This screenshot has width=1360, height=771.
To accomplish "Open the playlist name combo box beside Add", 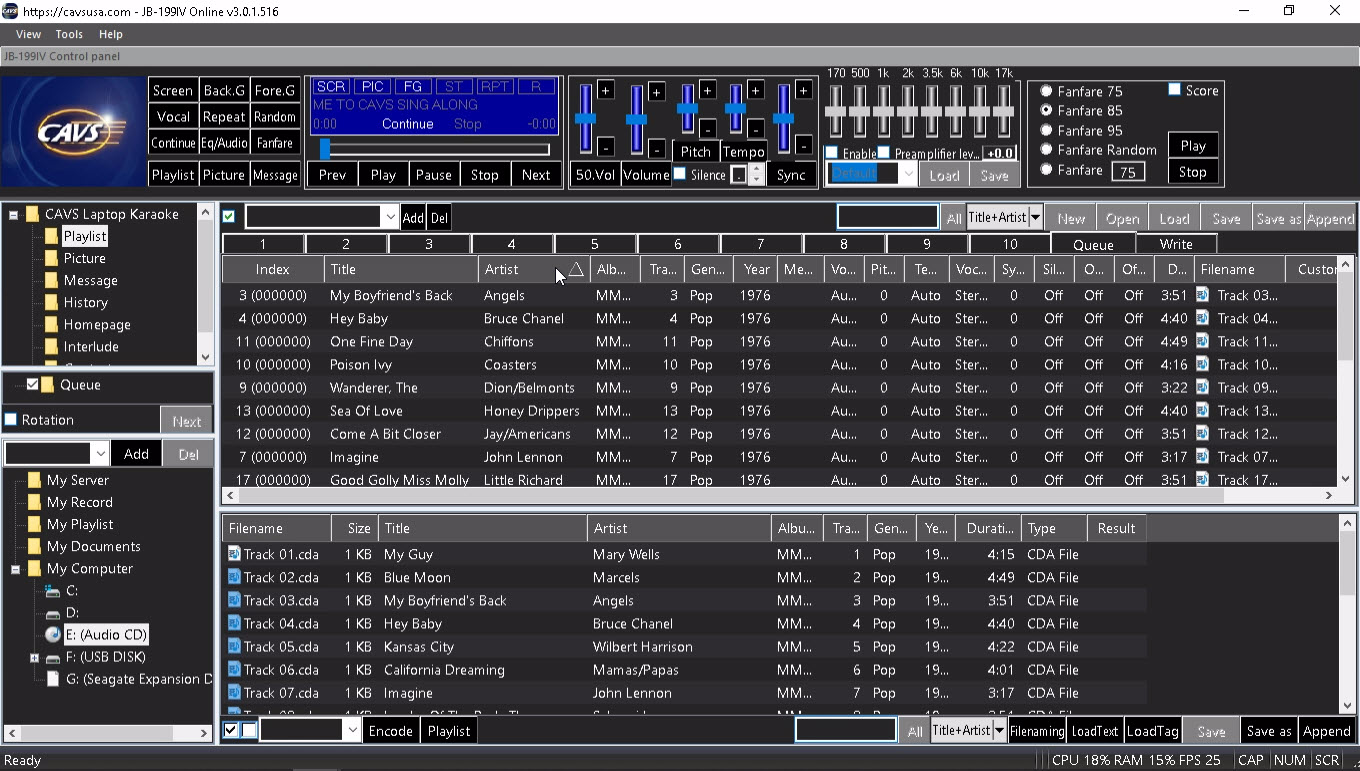I will [389, 217].
